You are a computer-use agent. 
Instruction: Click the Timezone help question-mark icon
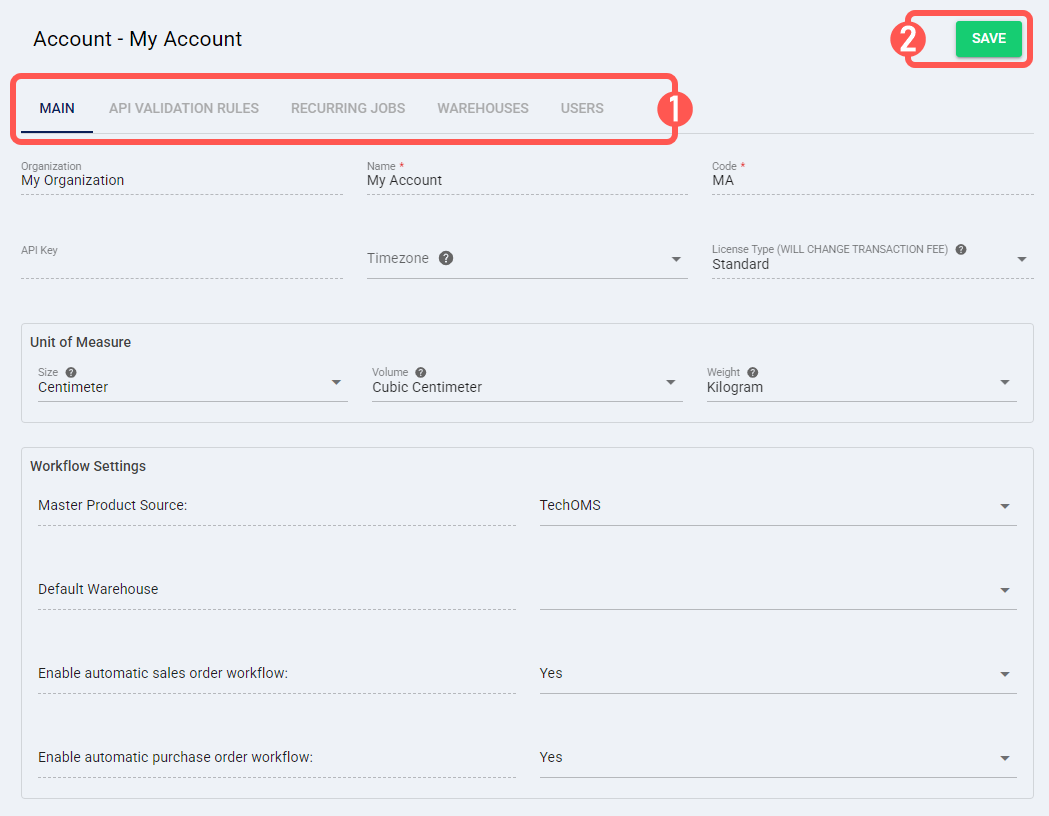[x=446, y=258]
